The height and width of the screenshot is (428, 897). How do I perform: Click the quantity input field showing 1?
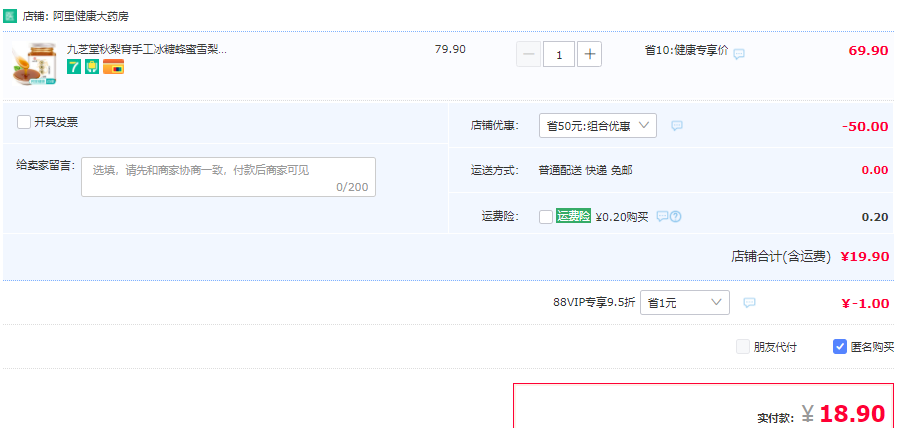559,54
